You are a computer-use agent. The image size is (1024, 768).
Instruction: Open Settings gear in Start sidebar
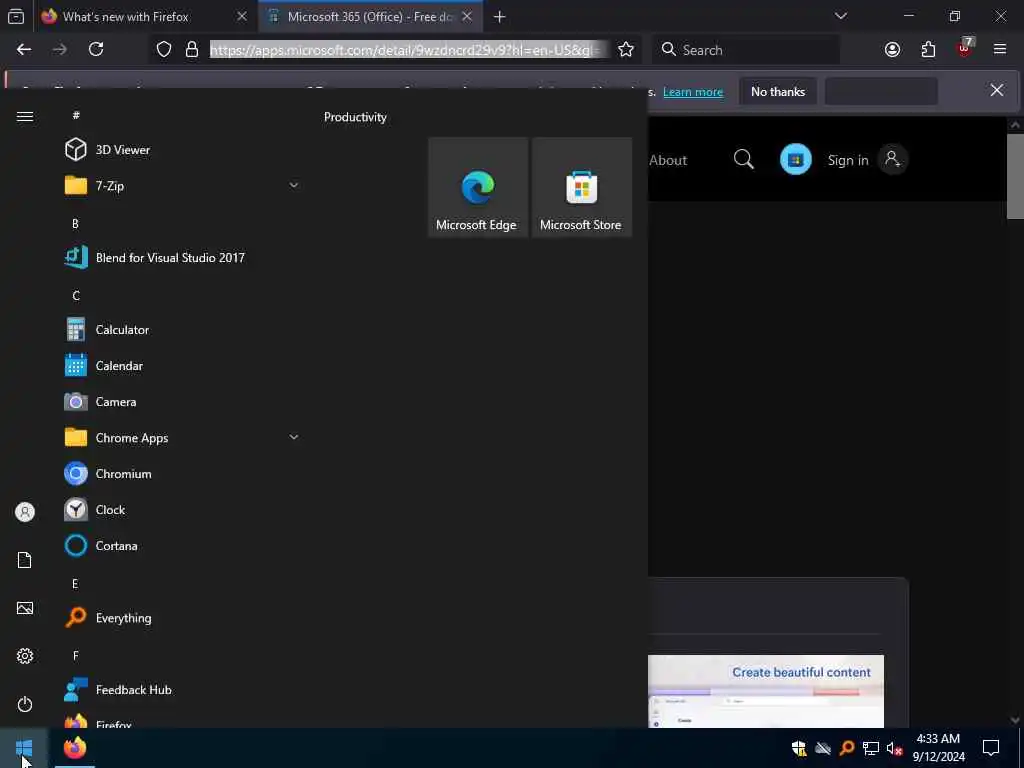click(25, 656)
